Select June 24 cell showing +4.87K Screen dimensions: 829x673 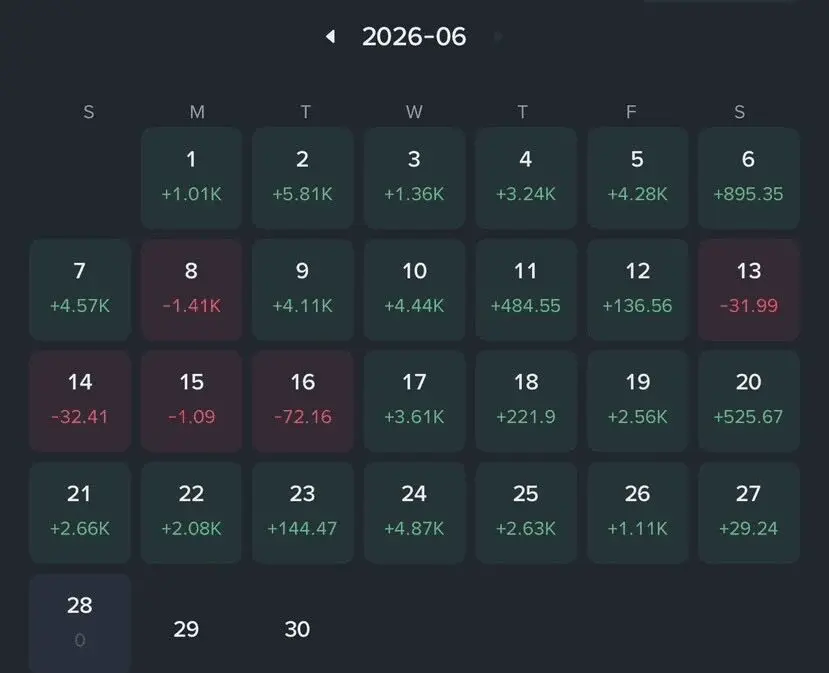[x=414, y=513]
